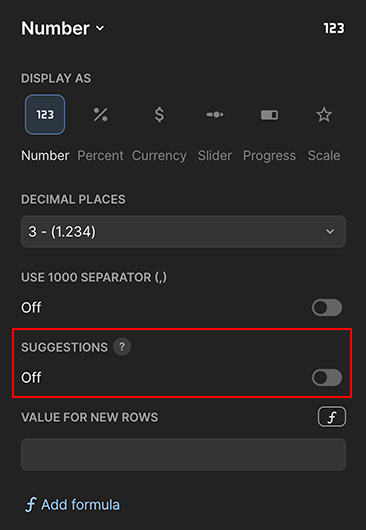Select the star Scale display icon
366x530 pixels.
point(324,115)
